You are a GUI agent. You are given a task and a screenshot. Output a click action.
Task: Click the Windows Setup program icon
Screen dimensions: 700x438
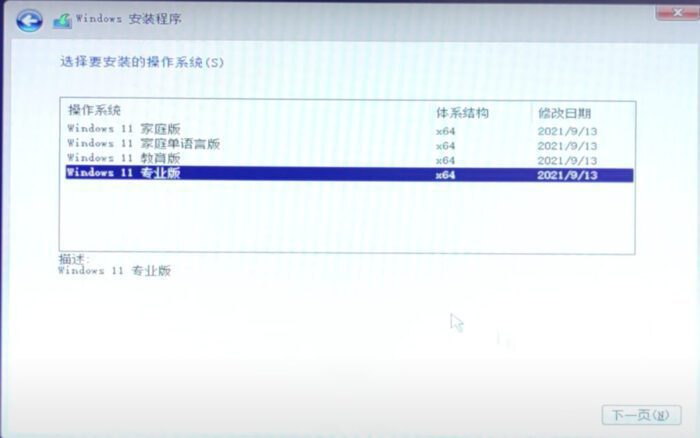click(62, 21)
